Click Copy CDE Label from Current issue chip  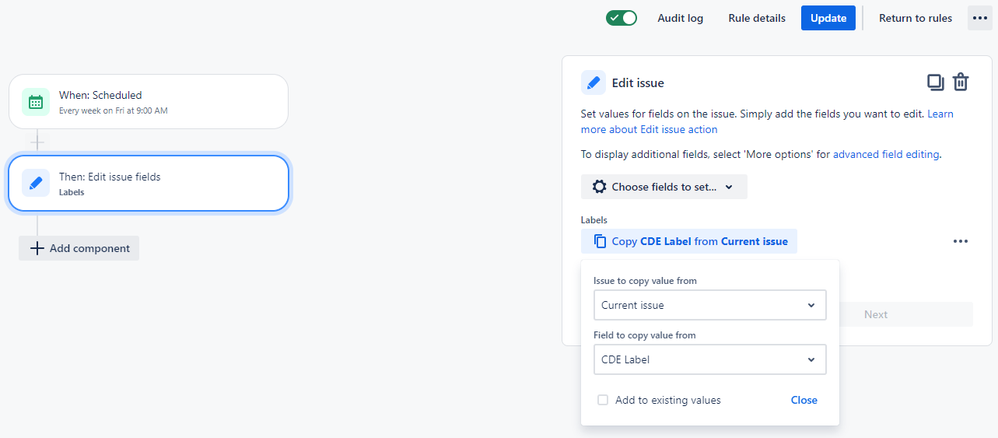coord(689,241)
